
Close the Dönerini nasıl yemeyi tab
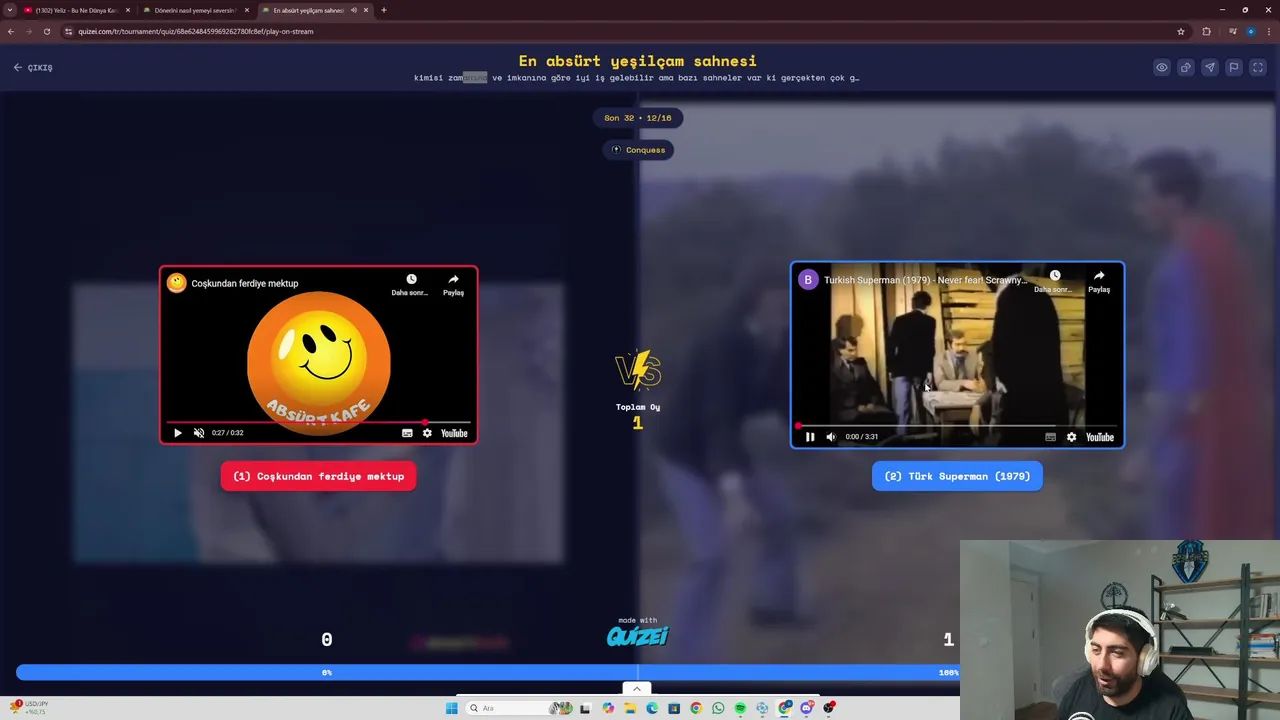coord(246,10)
